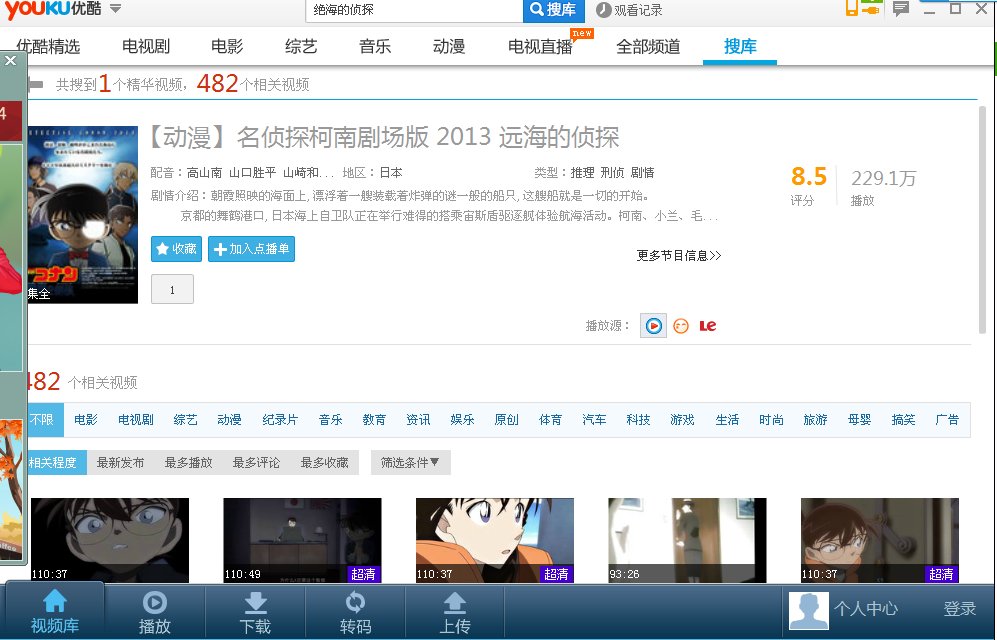Switch to 电视剧 tab
Screen dimensions: 997x640
coord(146,46)
